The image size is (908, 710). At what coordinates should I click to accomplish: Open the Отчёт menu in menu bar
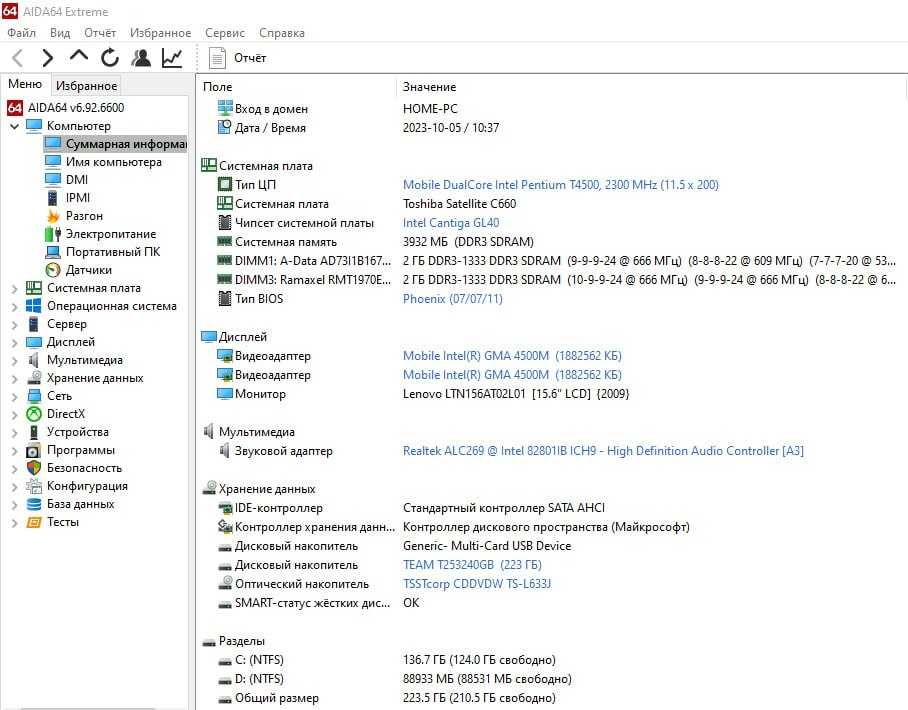[x=100, y=33]
